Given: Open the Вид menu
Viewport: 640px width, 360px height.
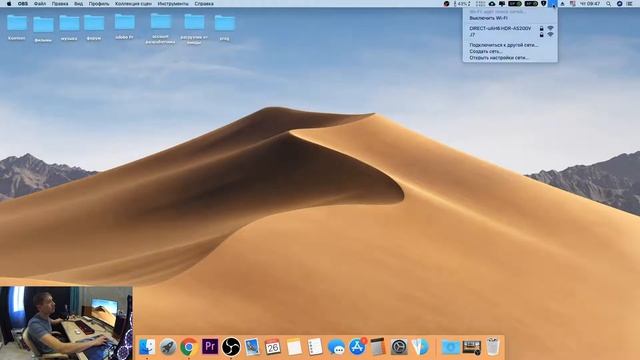Looking at the screenshot, I should (78, 4).
